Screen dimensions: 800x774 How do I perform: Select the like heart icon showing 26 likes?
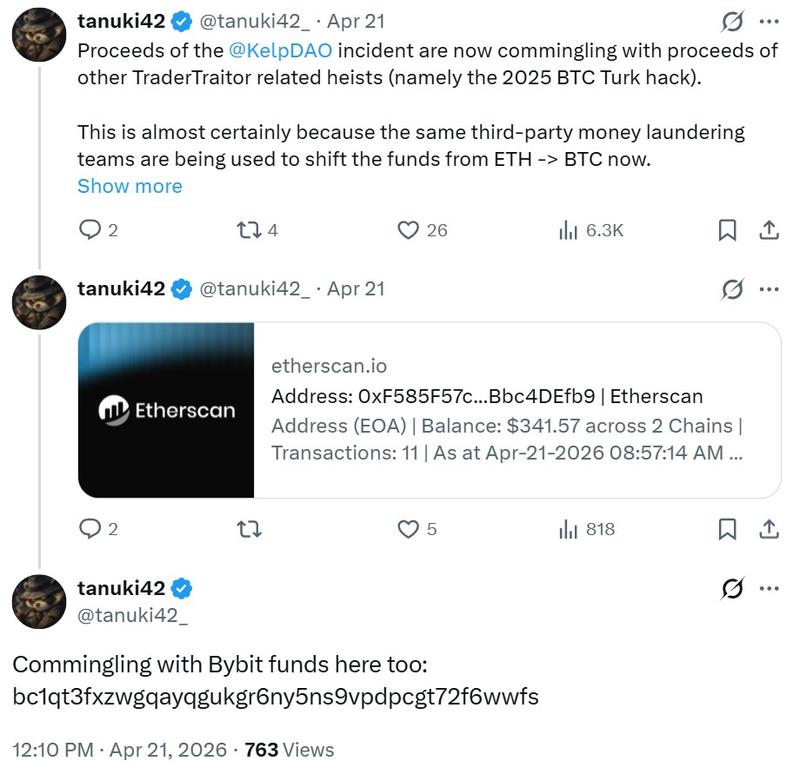click(409, 229)
